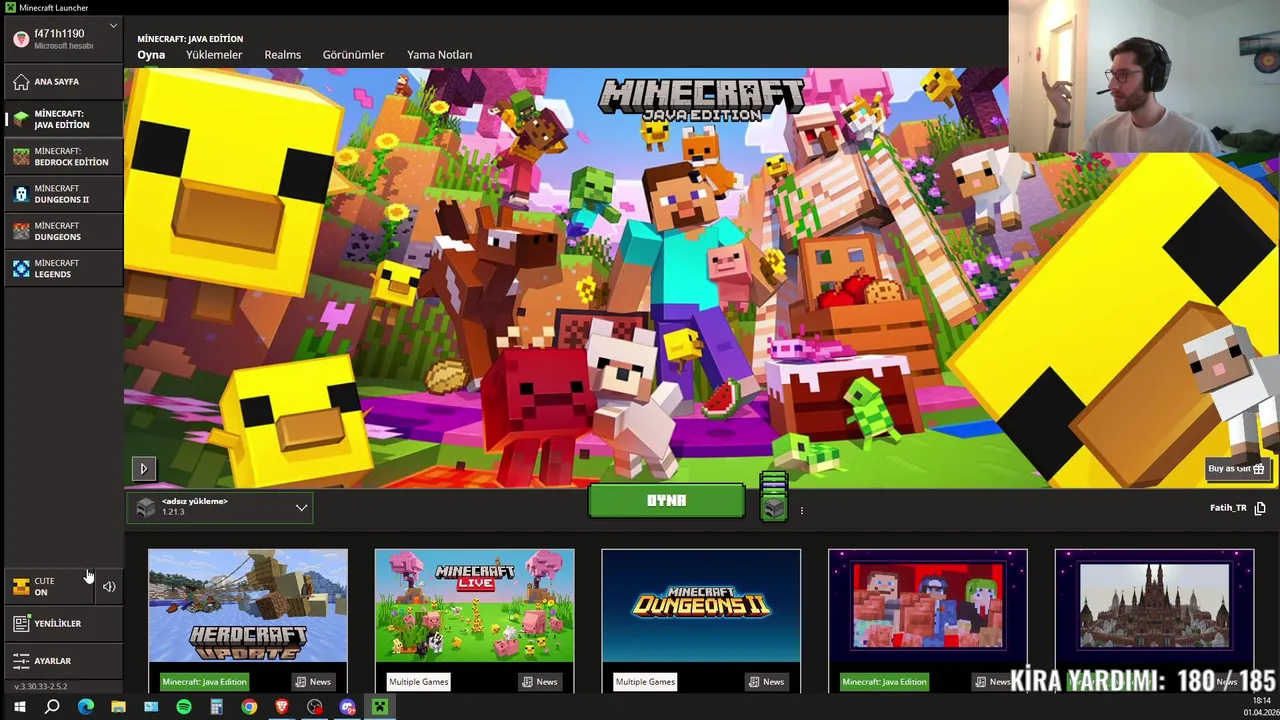1280x720 pixels.
Task: Open the three-dot menu beside OYNA
Action: (801, 511)
